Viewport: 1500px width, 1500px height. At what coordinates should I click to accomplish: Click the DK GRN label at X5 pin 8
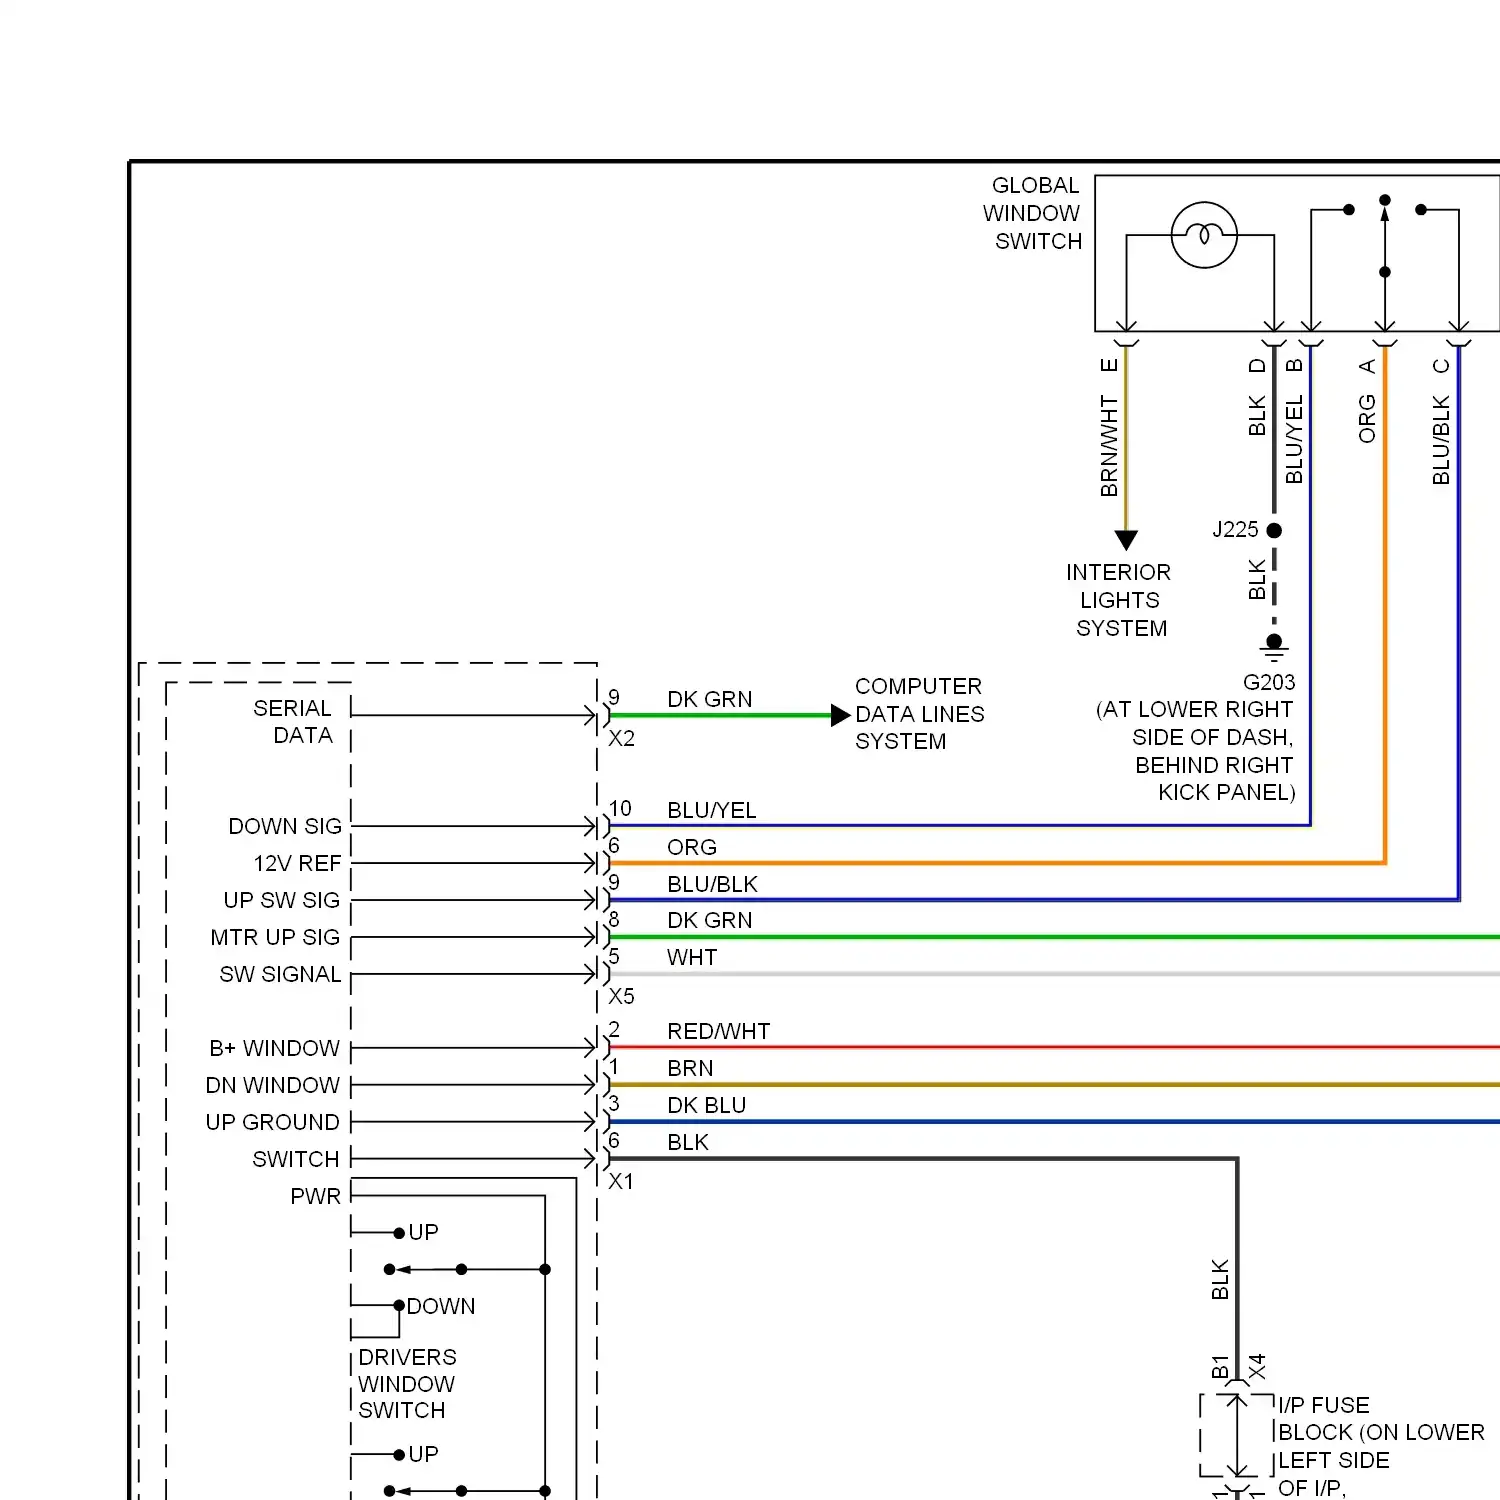709,920
